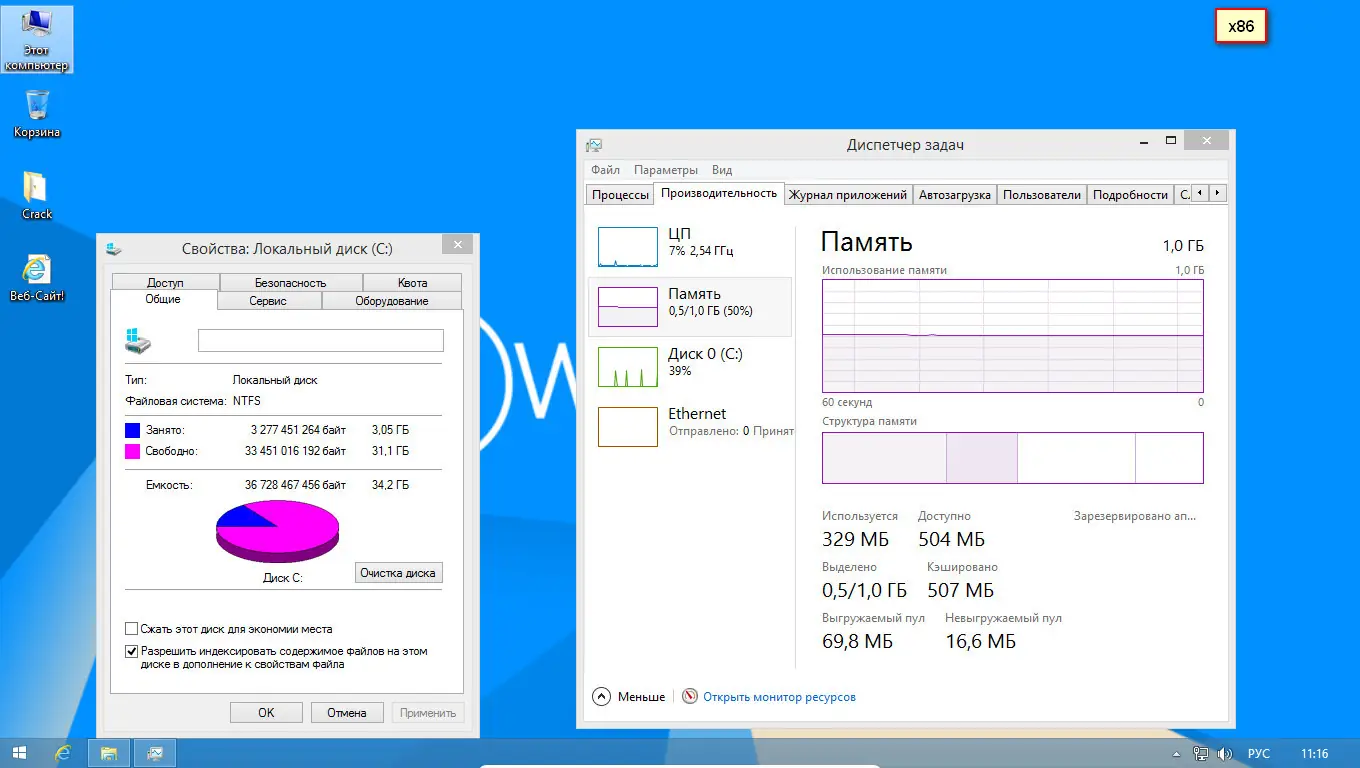Click the 329 МБ Используется value
1360x768 pixels.
(x=854, y=540)
